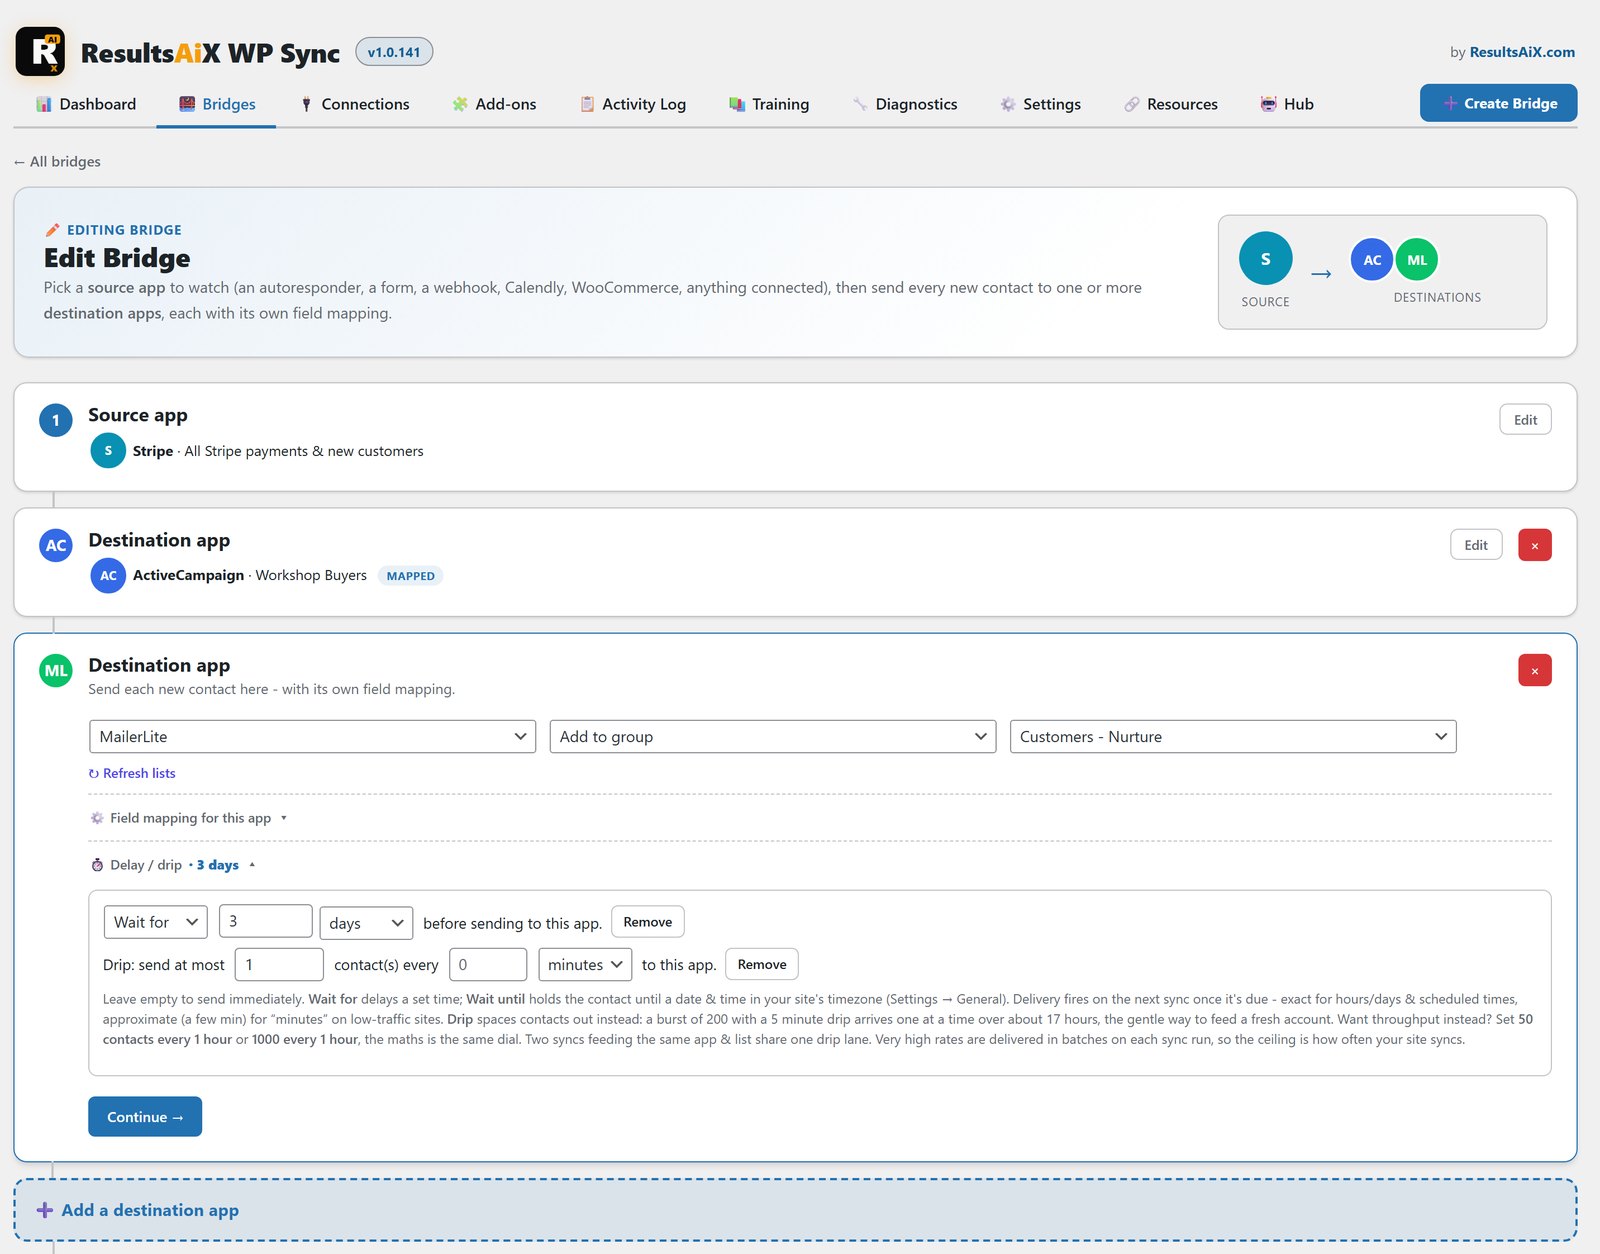This screenshot has width=1600, height=1254.
Task: Remove the ActiveCampaign destination with red X
Action: [x=1535, y=545]
